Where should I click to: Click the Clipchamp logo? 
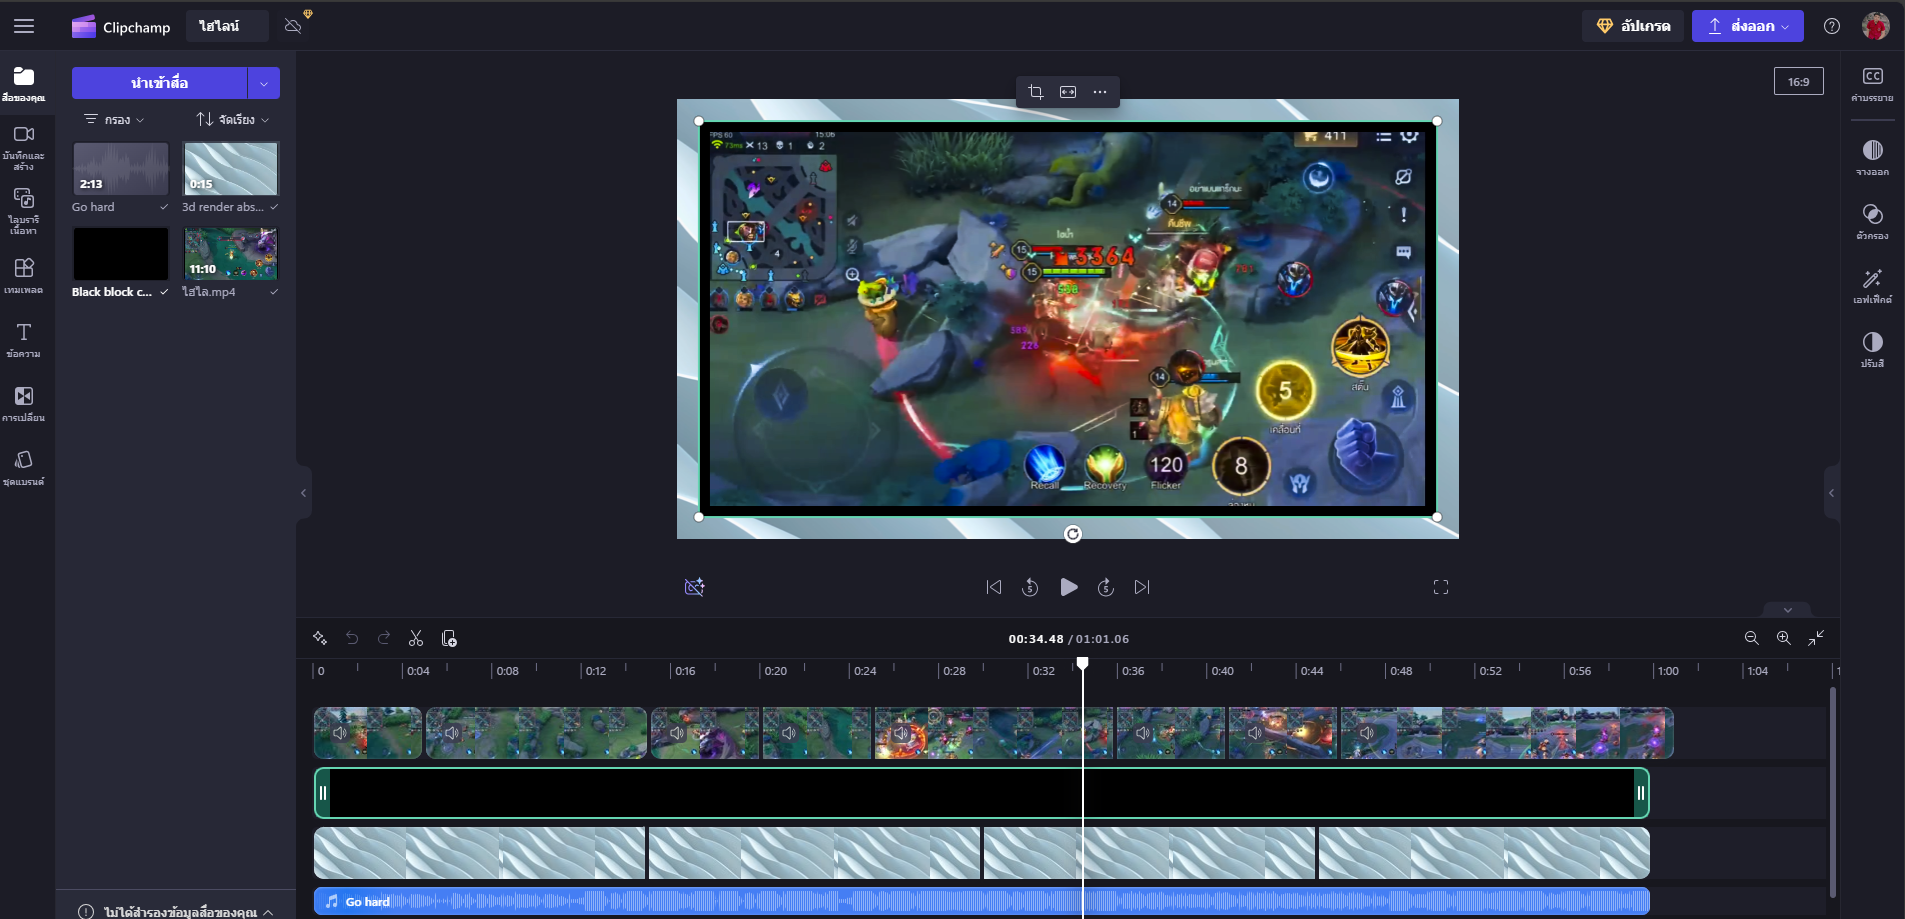[x=121, y=26]
